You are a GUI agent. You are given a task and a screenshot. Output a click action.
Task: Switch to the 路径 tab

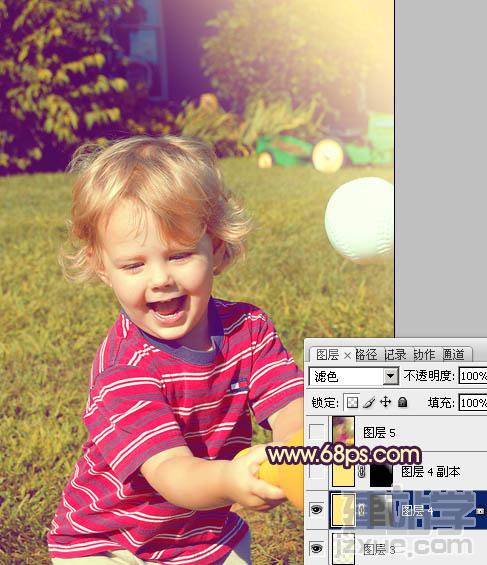pyautogui.click(x=366, y=355)
